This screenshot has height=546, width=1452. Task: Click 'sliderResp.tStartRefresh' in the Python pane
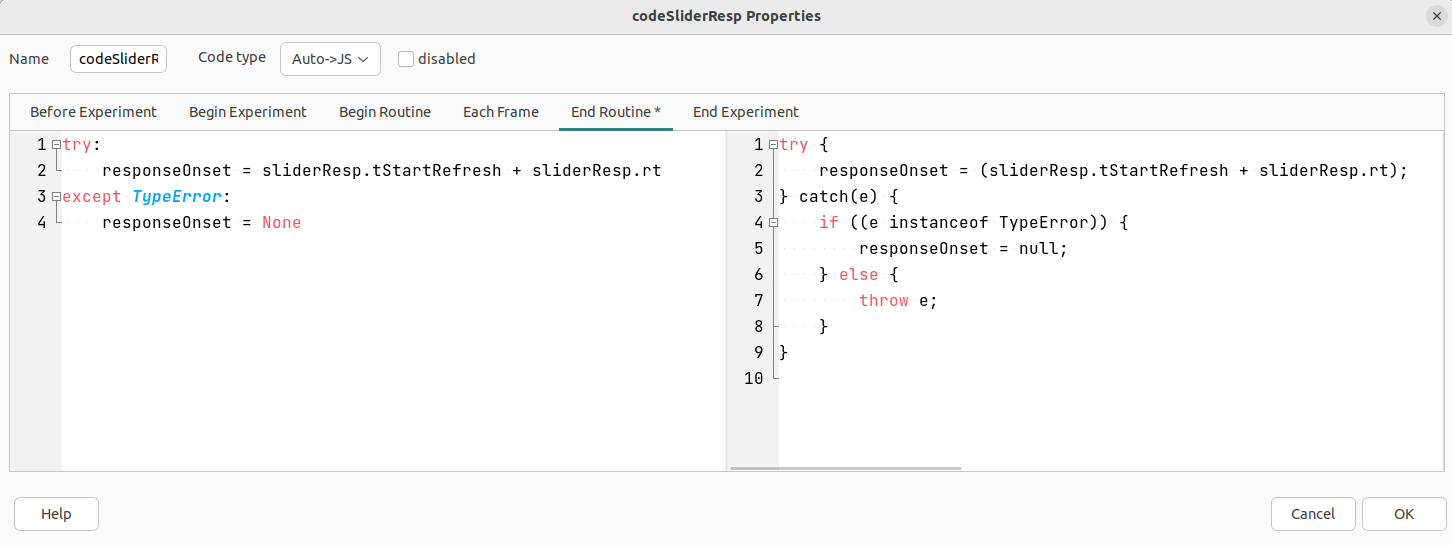click(382, 170)
